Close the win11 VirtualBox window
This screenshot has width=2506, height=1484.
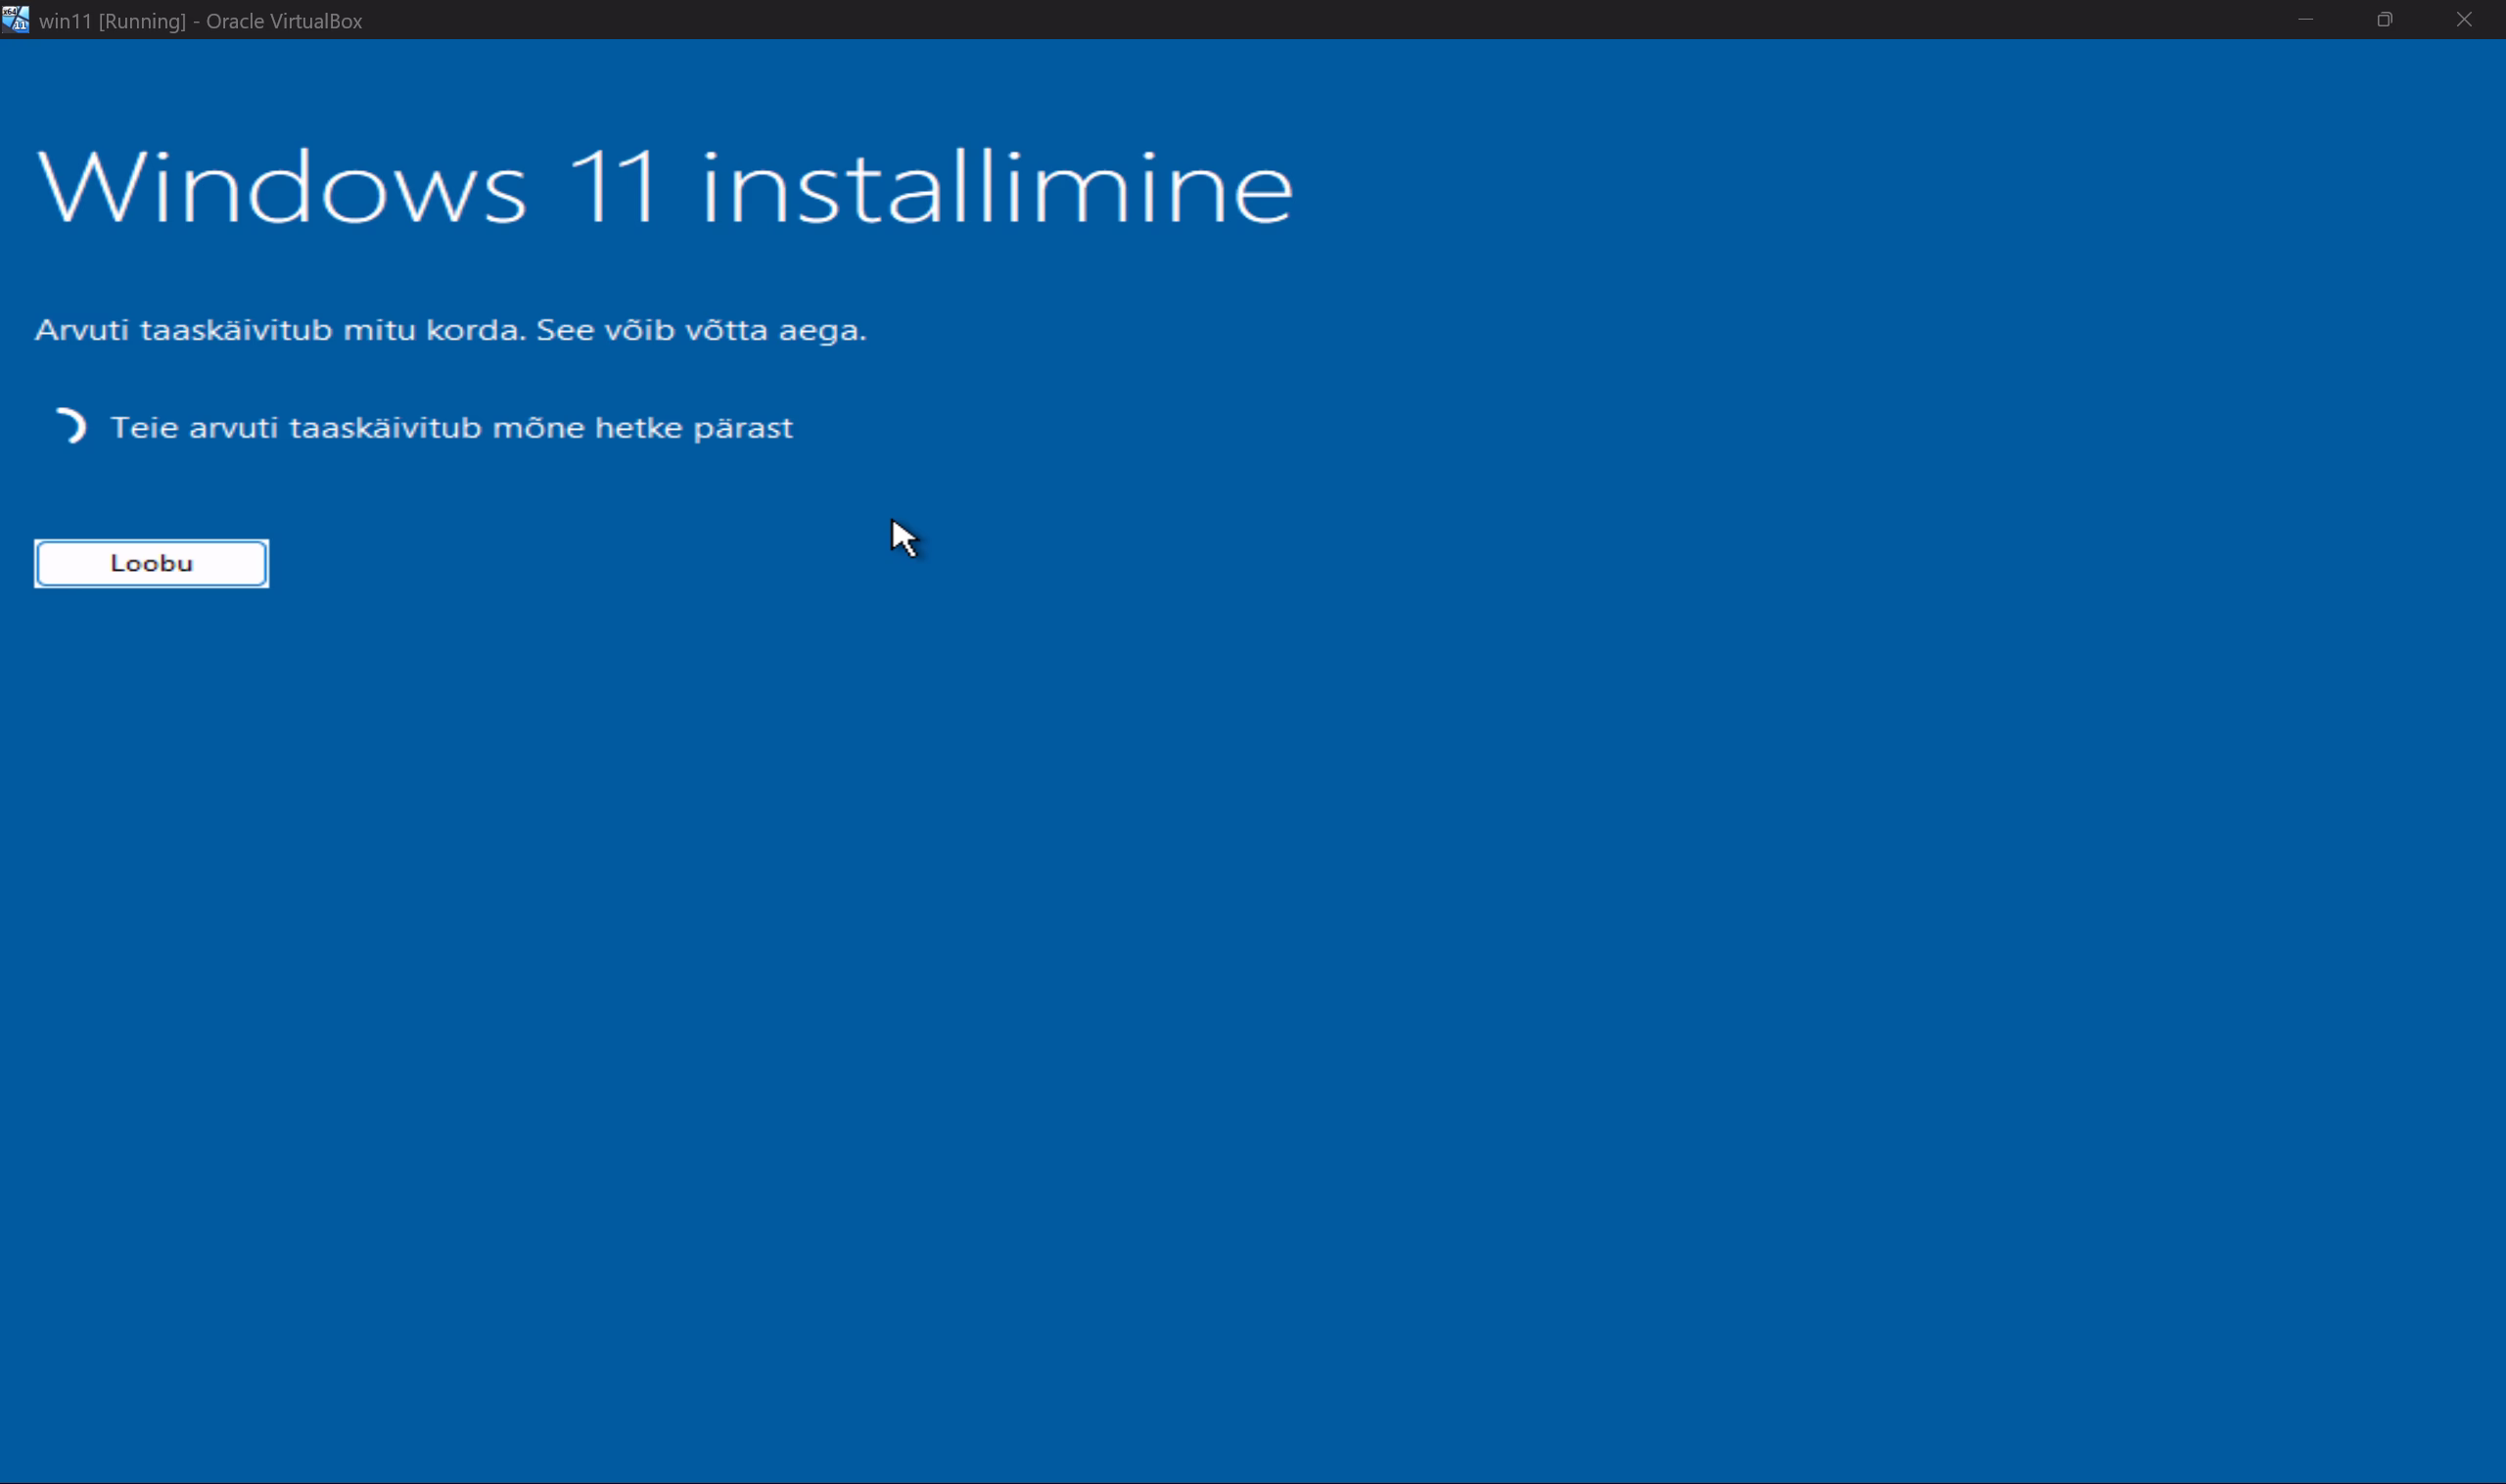2464,19
